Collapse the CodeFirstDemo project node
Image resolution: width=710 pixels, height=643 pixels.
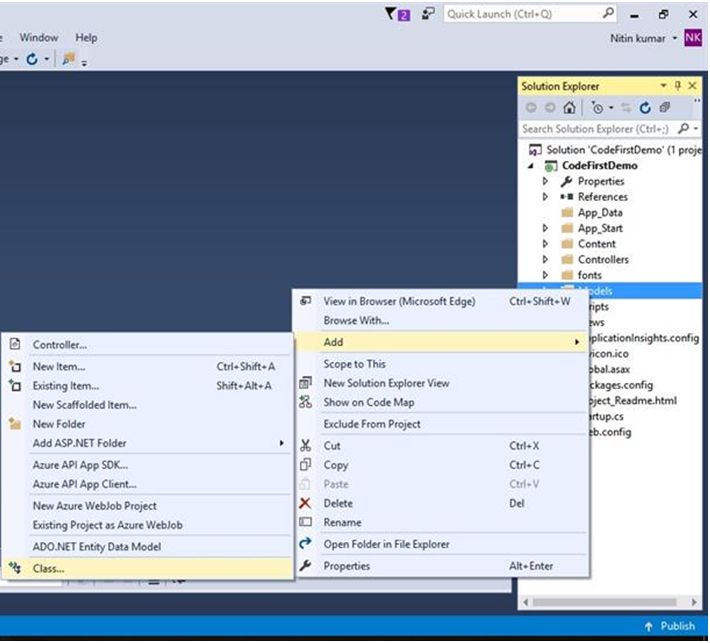pyautogui.click(x=531, y=166)
